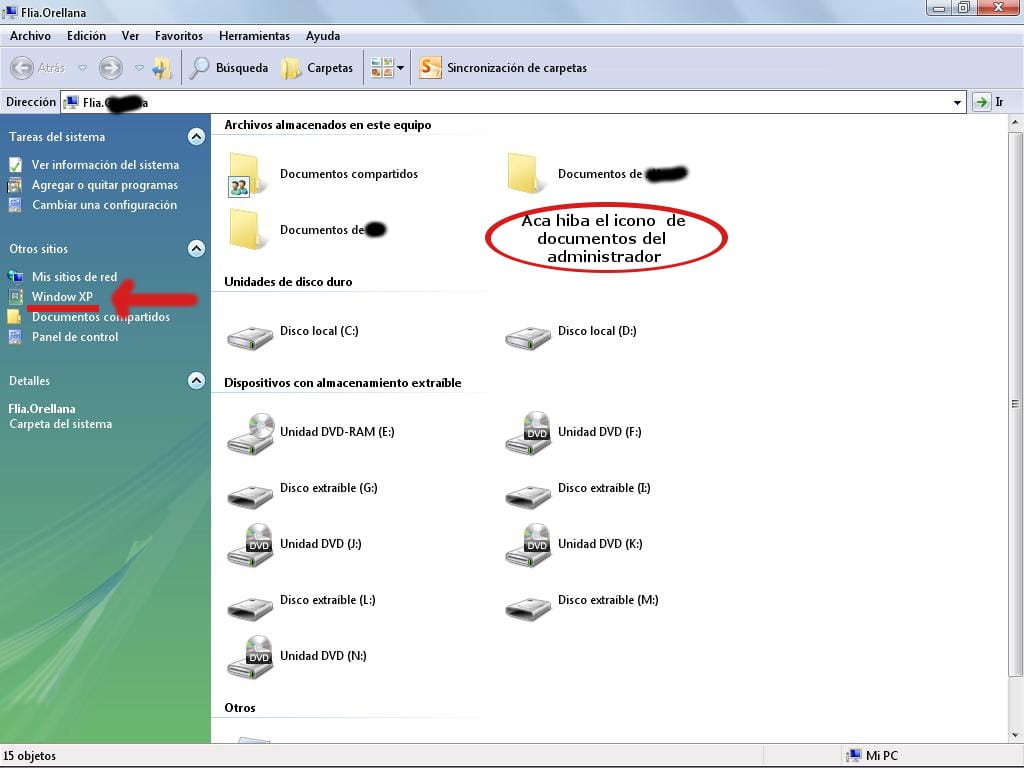Image resolution: width=1024 pixels, height=768 pixels.
Task: Select the Documentos compartidos shared folder icon
Action: (x=248, y=174)
